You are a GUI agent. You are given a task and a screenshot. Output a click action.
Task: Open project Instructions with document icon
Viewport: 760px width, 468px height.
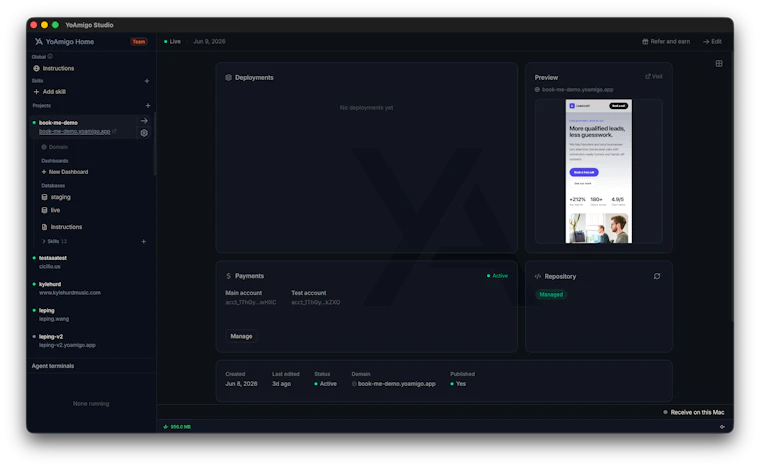62,227
